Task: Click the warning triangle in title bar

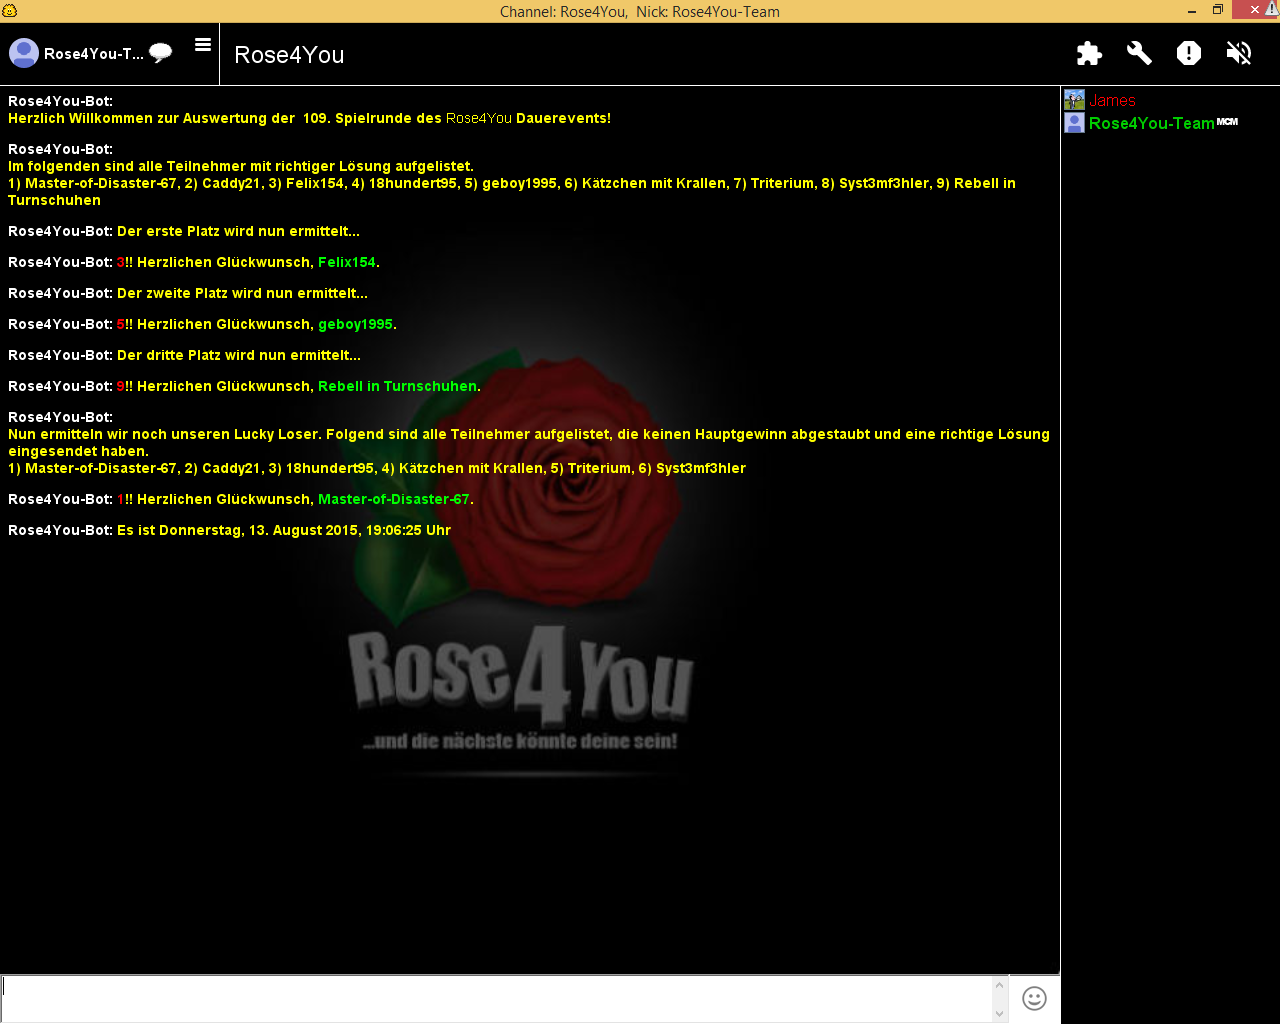Action: tap(1271, 9)
